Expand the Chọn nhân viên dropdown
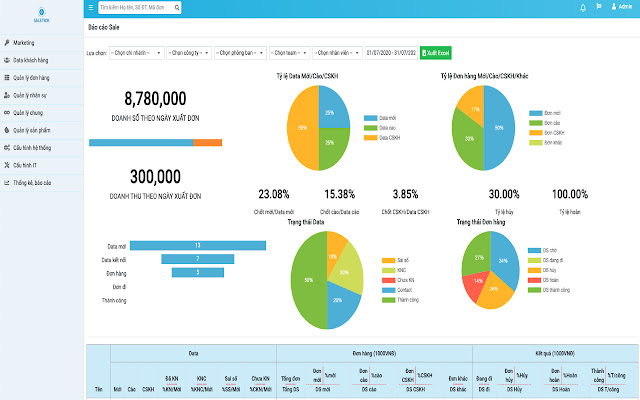Viewport: 640px width, 400px height. pos(338,53)
